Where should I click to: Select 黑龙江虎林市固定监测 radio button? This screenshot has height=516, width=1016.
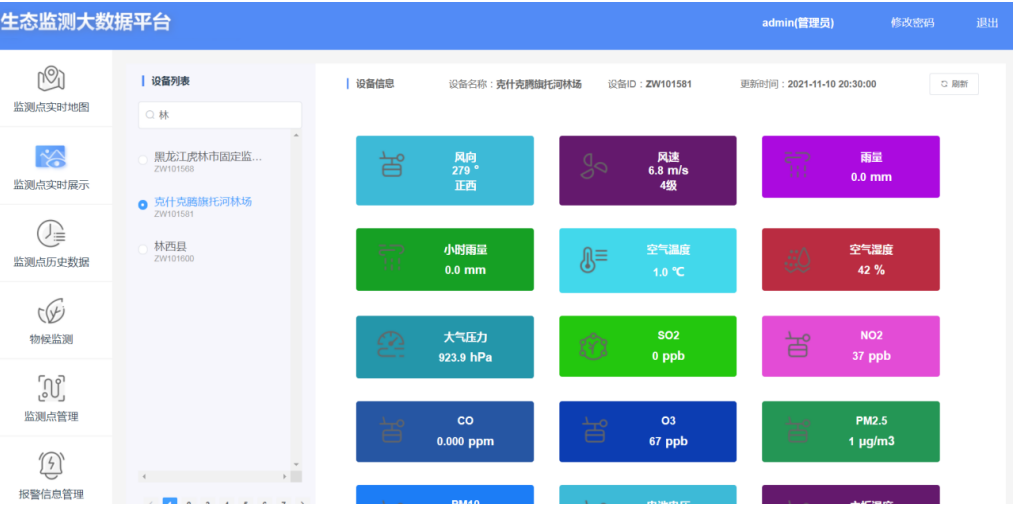(143, 160)
